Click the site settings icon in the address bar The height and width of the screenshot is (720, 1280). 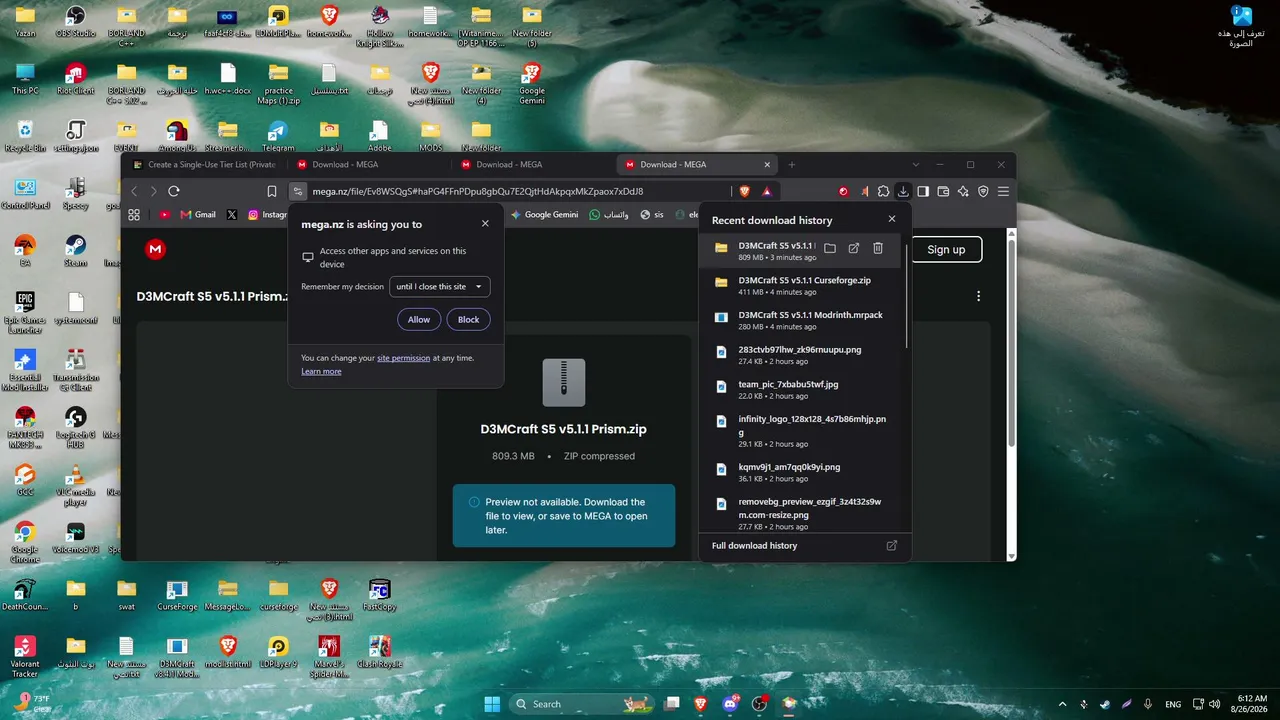point(297,191)
